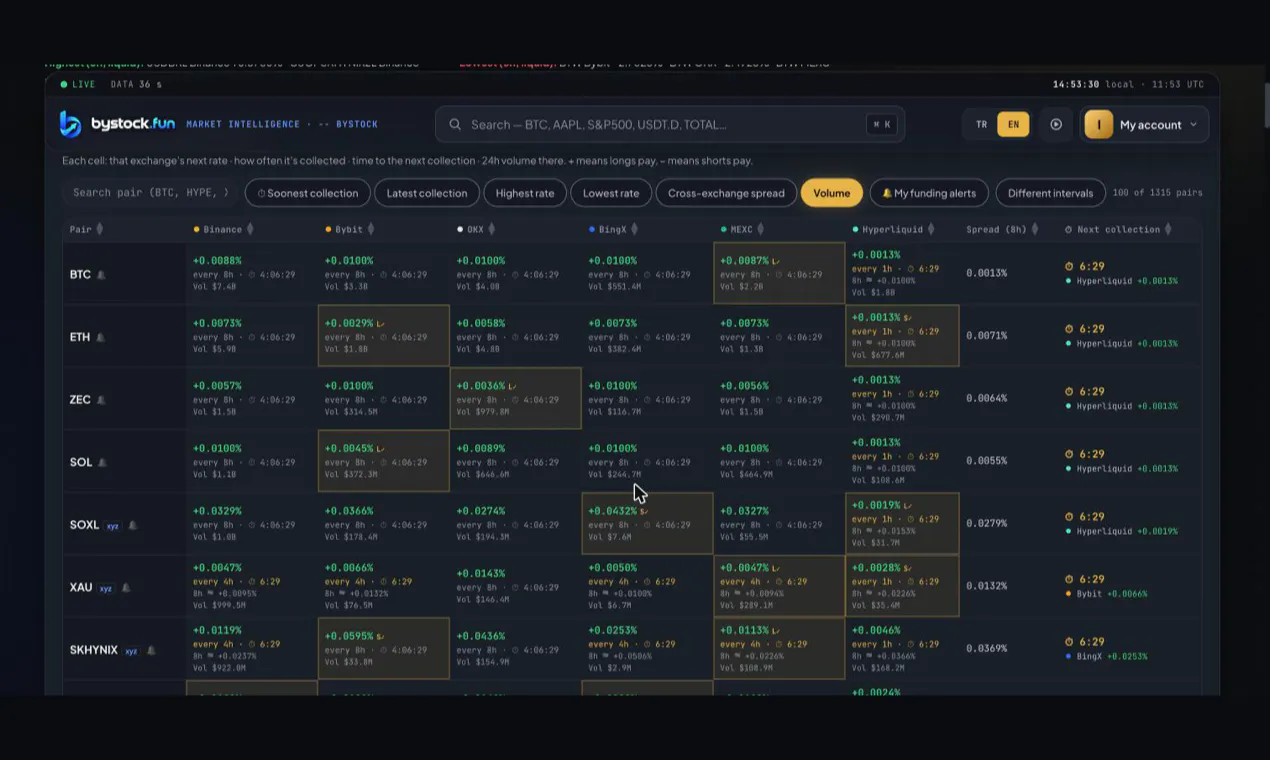Click the xyz badge beside SKHYNIX

(x=131, y=650)
